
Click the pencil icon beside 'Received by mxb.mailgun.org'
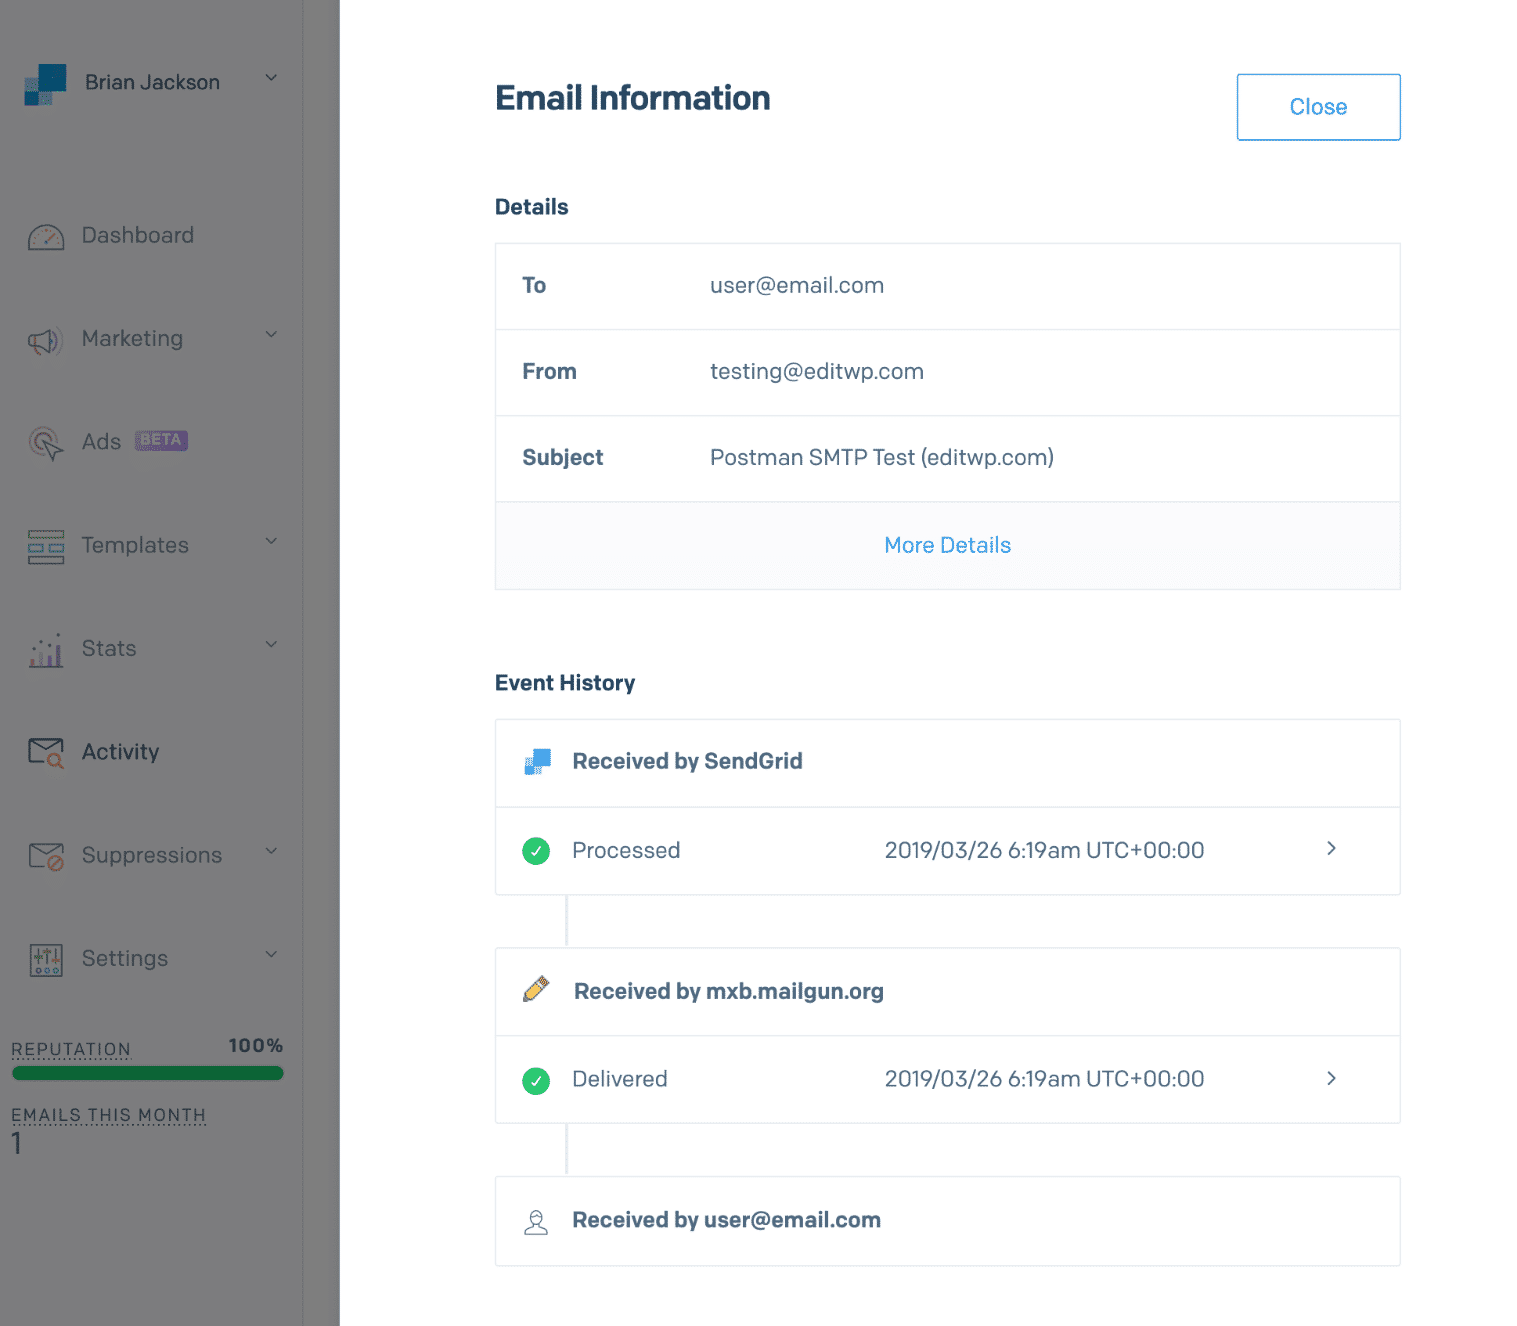pos(537,991)
